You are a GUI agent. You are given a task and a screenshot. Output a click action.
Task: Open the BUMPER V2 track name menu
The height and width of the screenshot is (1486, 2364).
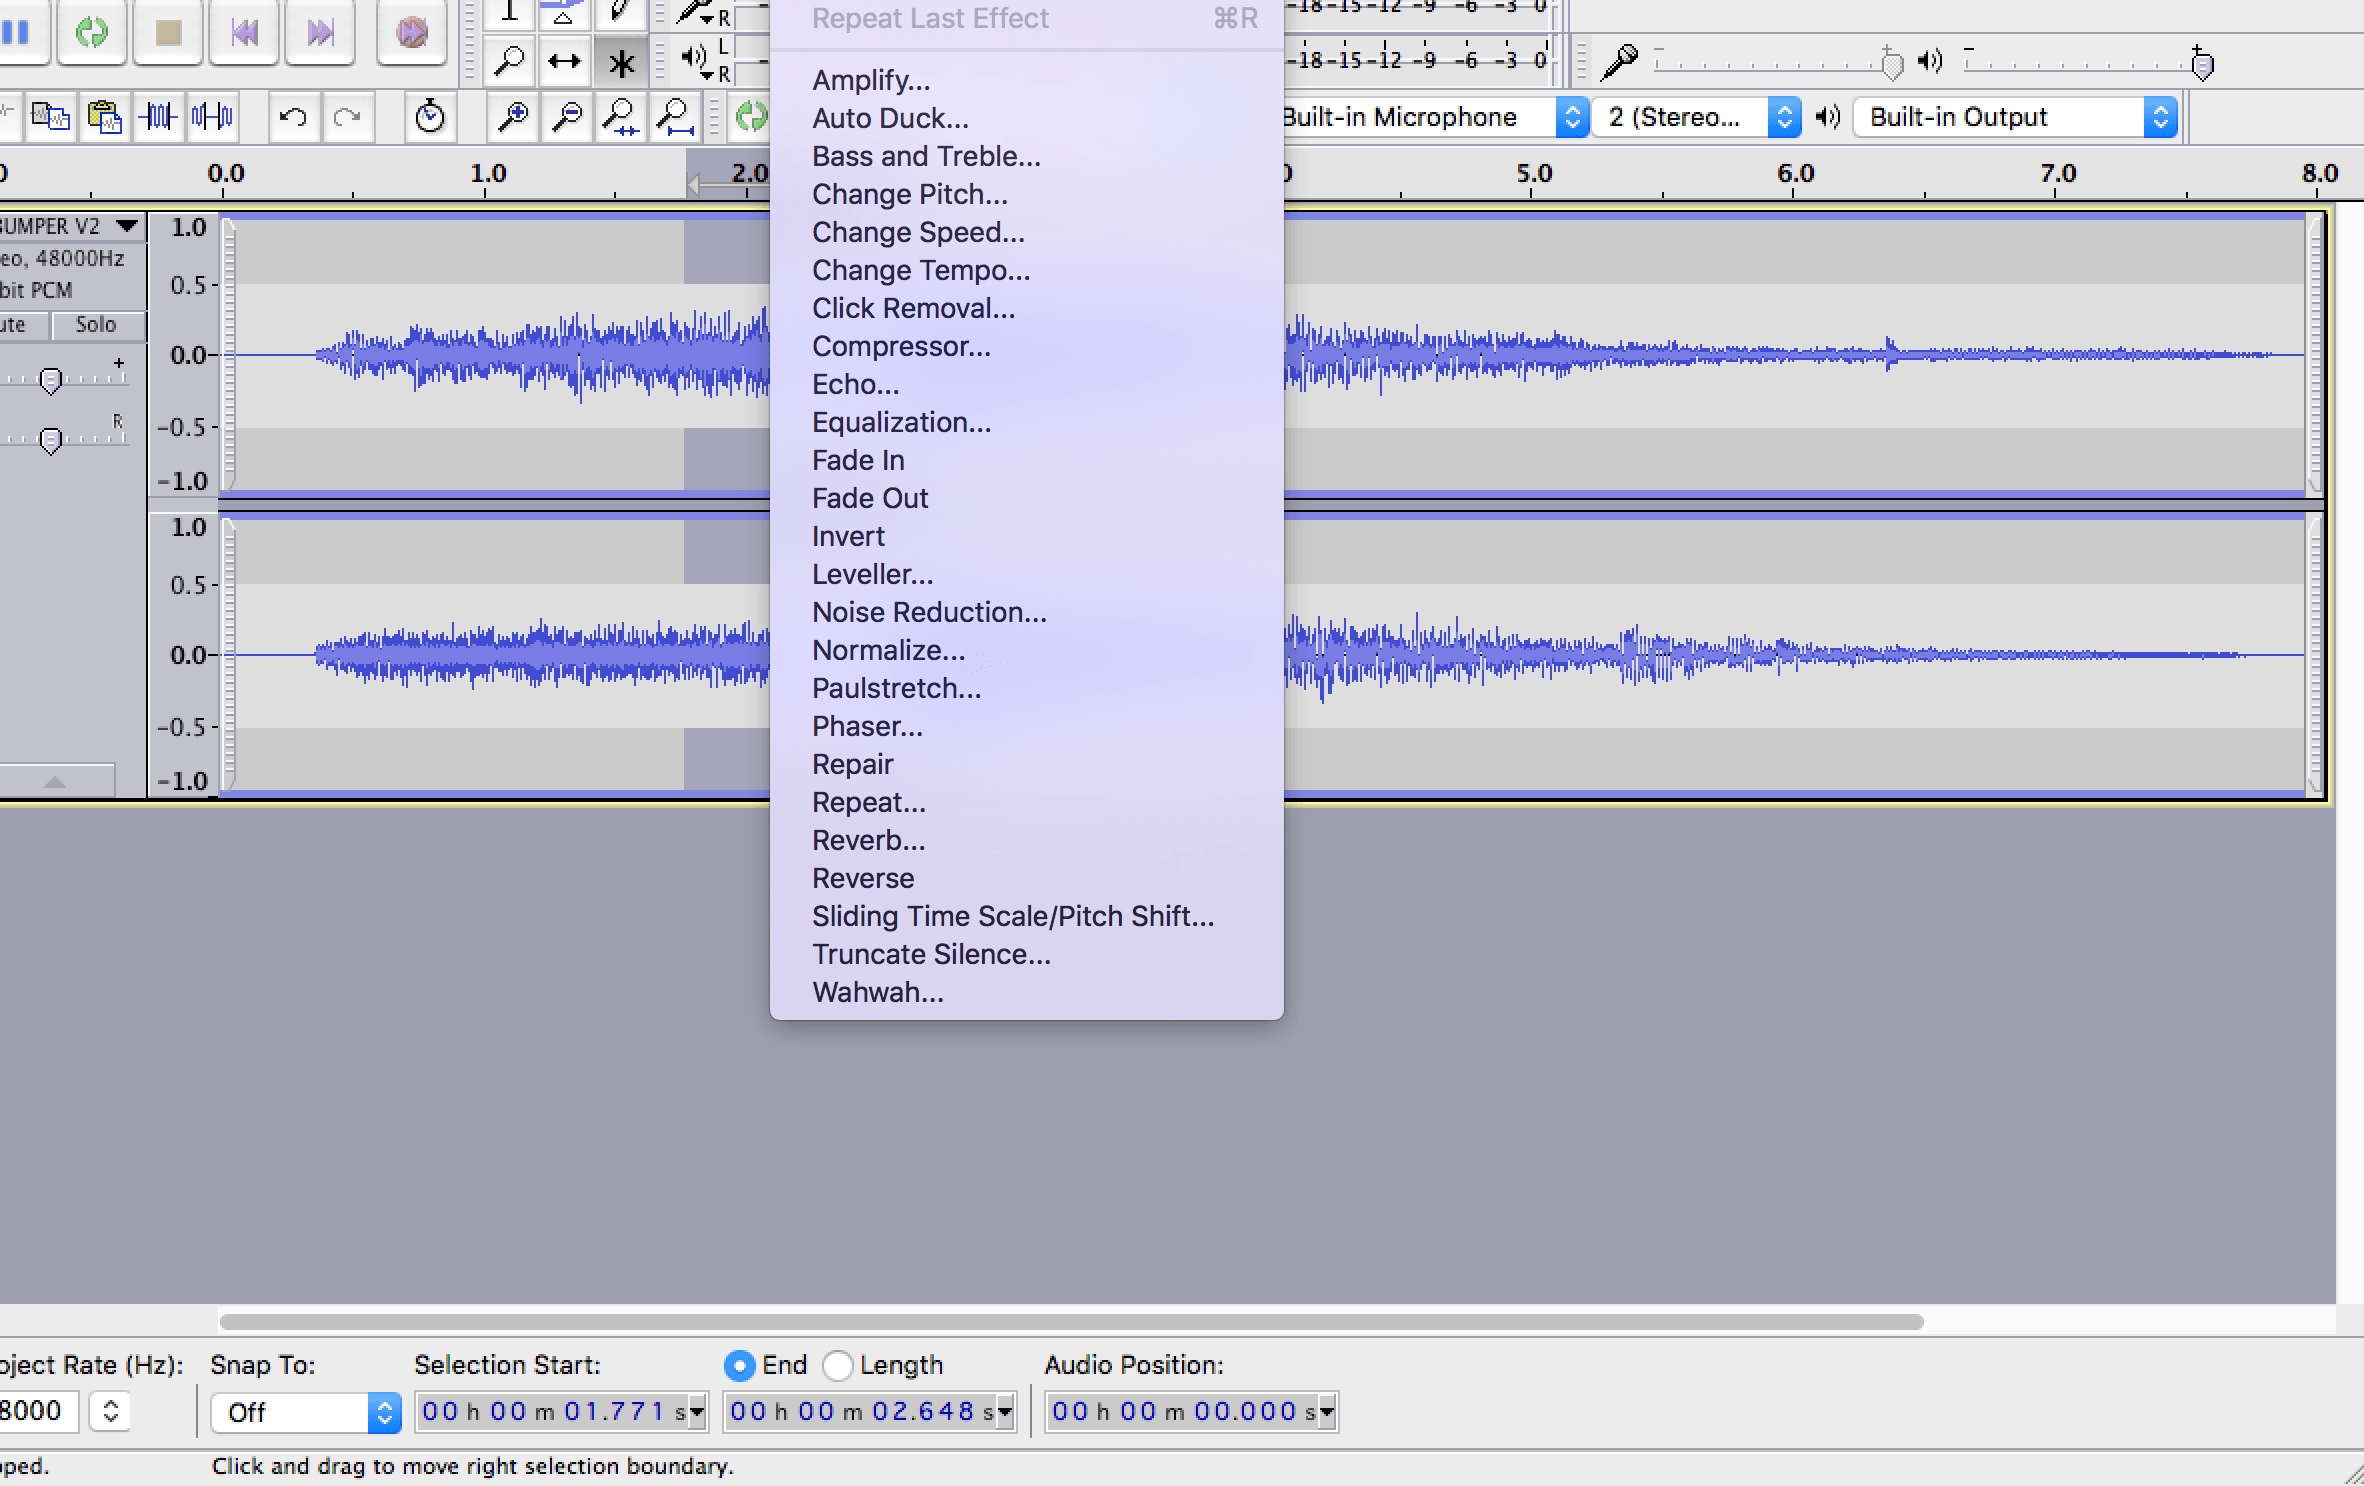click(x=127, y=225)
